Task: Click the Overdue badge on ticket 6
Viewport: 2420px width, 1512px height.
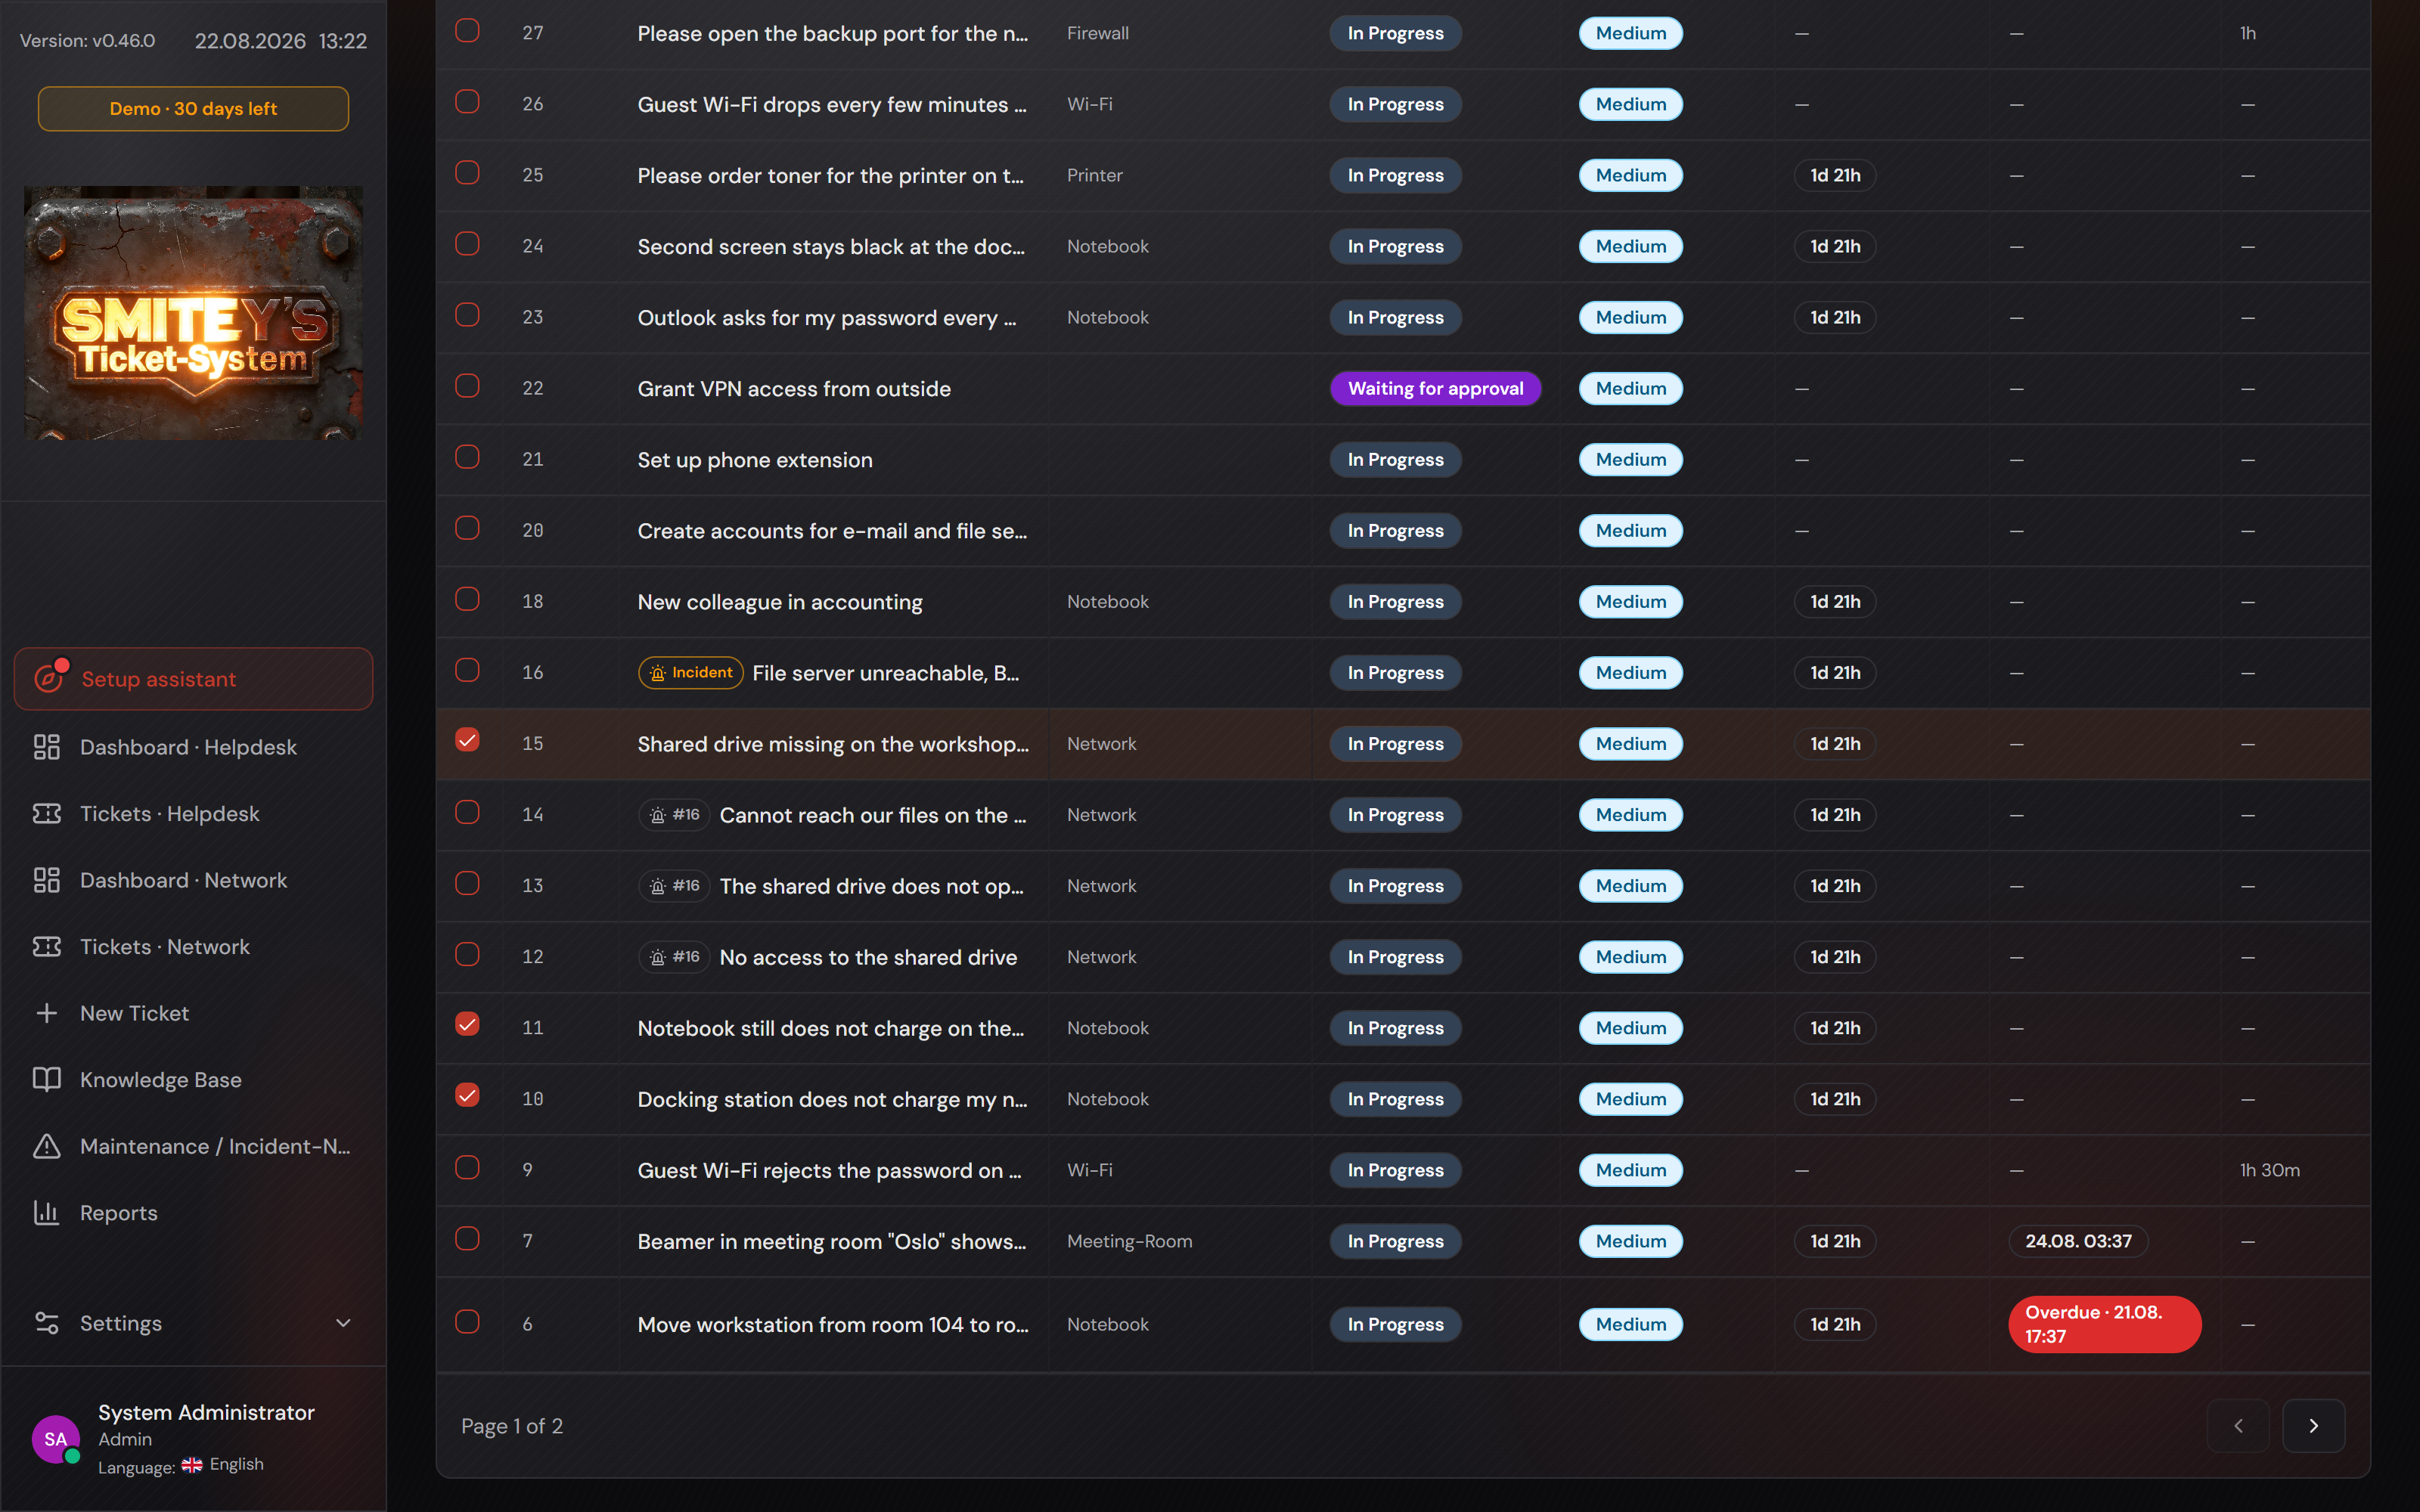Action: pos(2104,1324)
